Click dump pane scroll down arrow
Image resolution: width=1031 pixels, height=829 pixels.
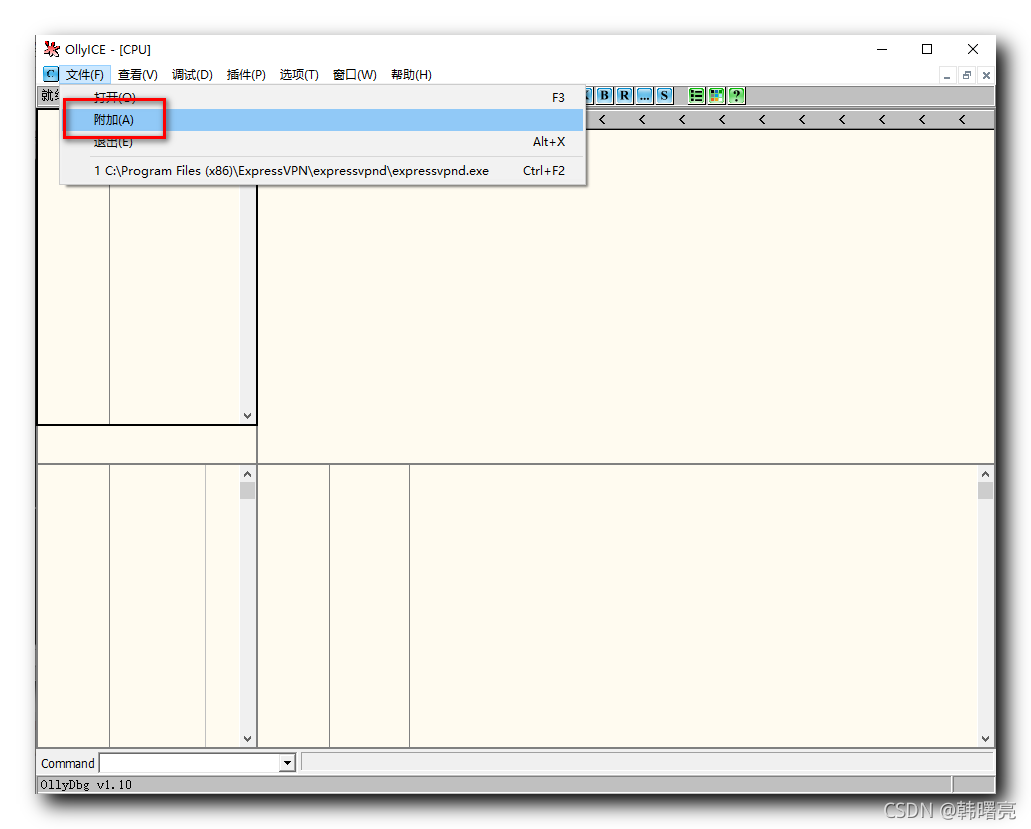(x=247, y=738)
